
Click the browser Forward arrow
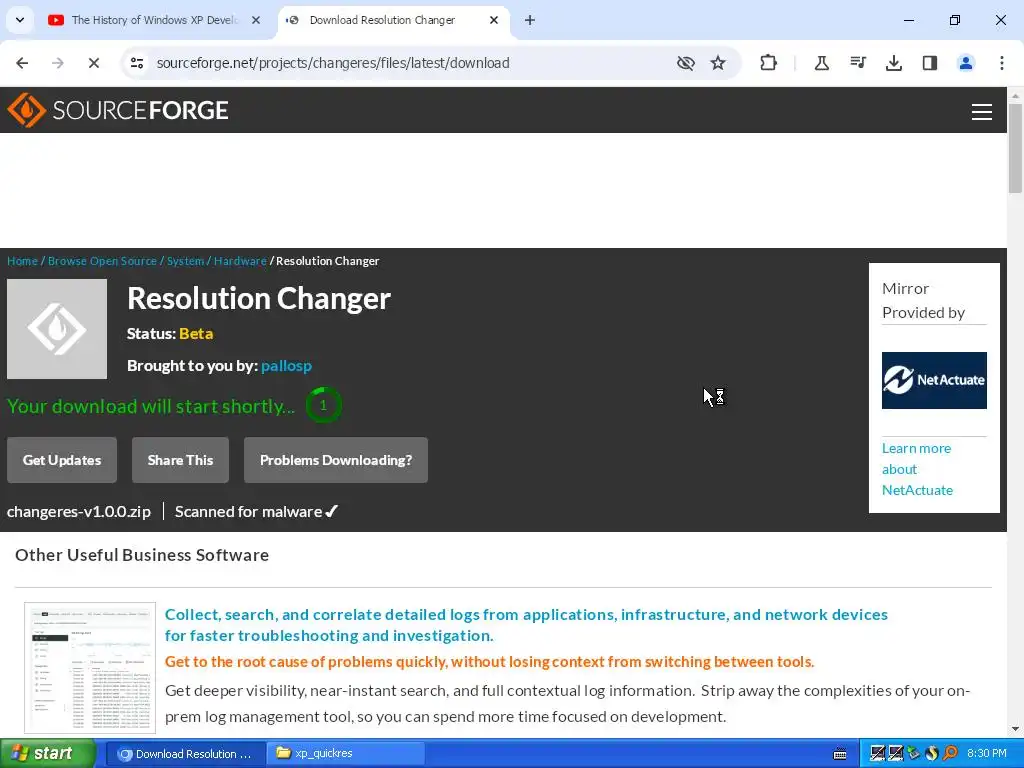tap(57, 63)
